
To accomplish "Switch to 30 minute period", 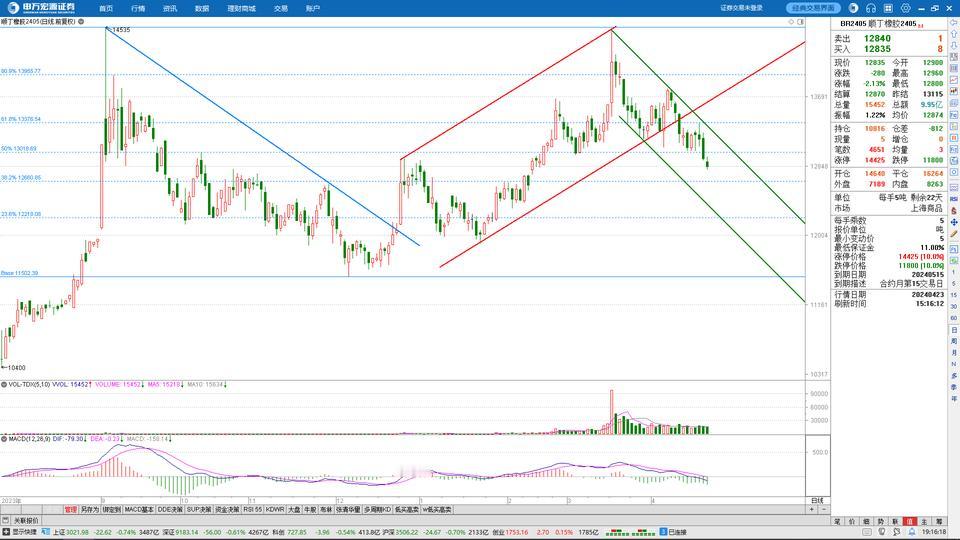I will 954,307.
